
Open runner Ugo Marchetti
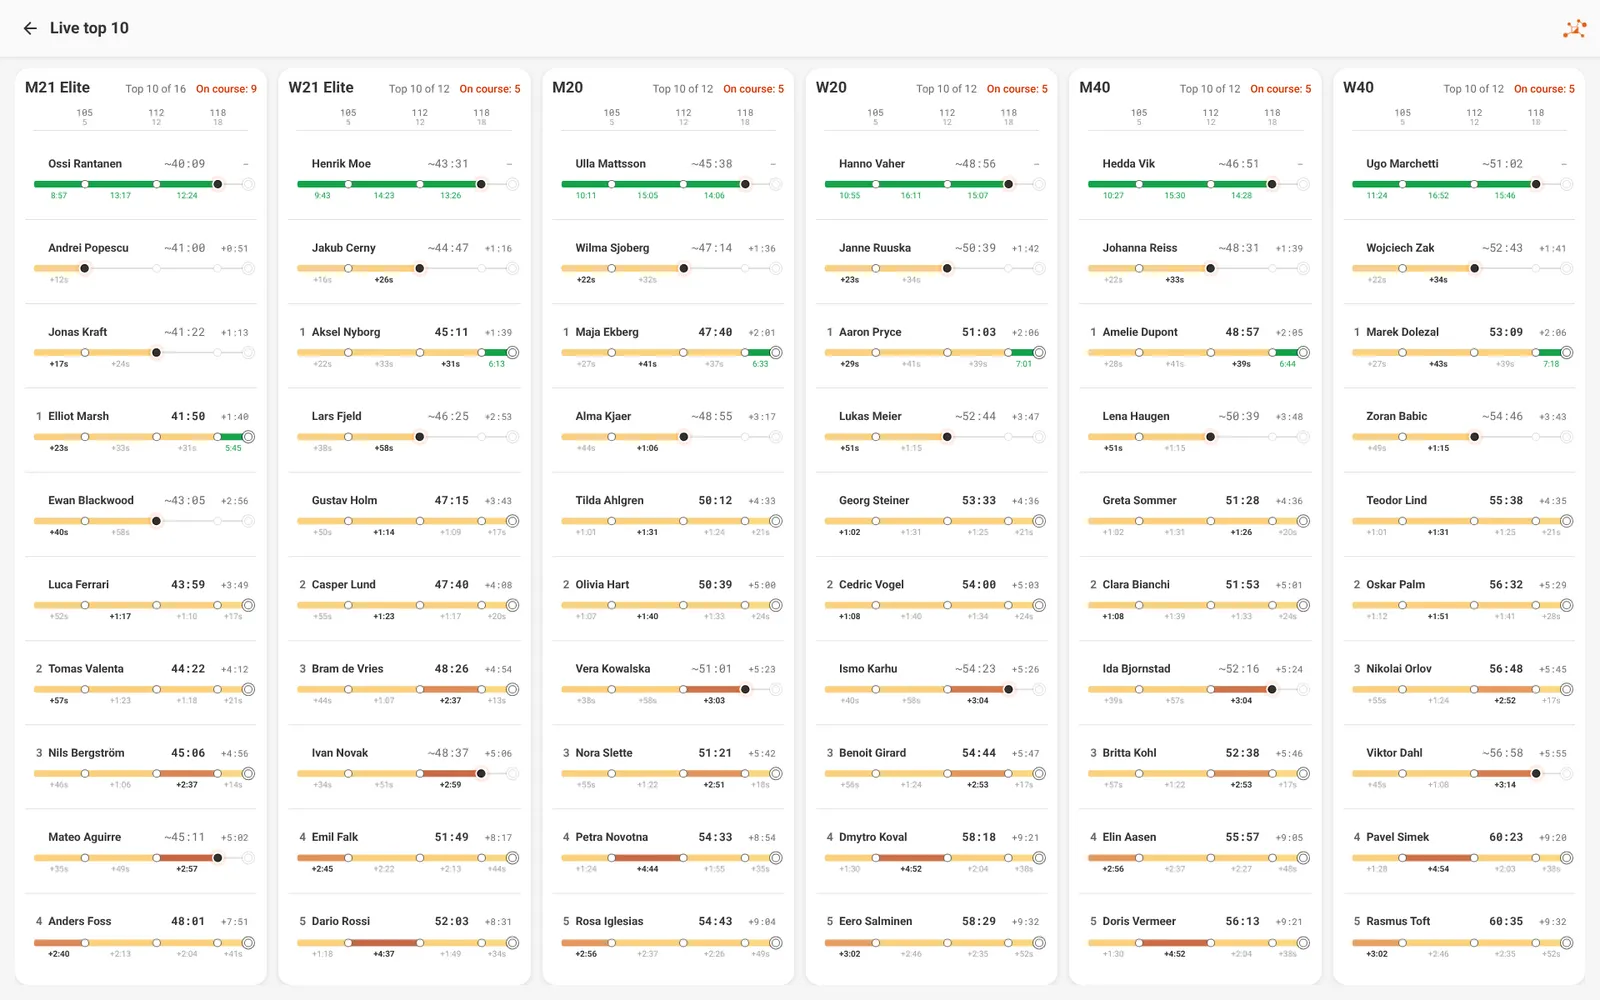coord(1402,164)
